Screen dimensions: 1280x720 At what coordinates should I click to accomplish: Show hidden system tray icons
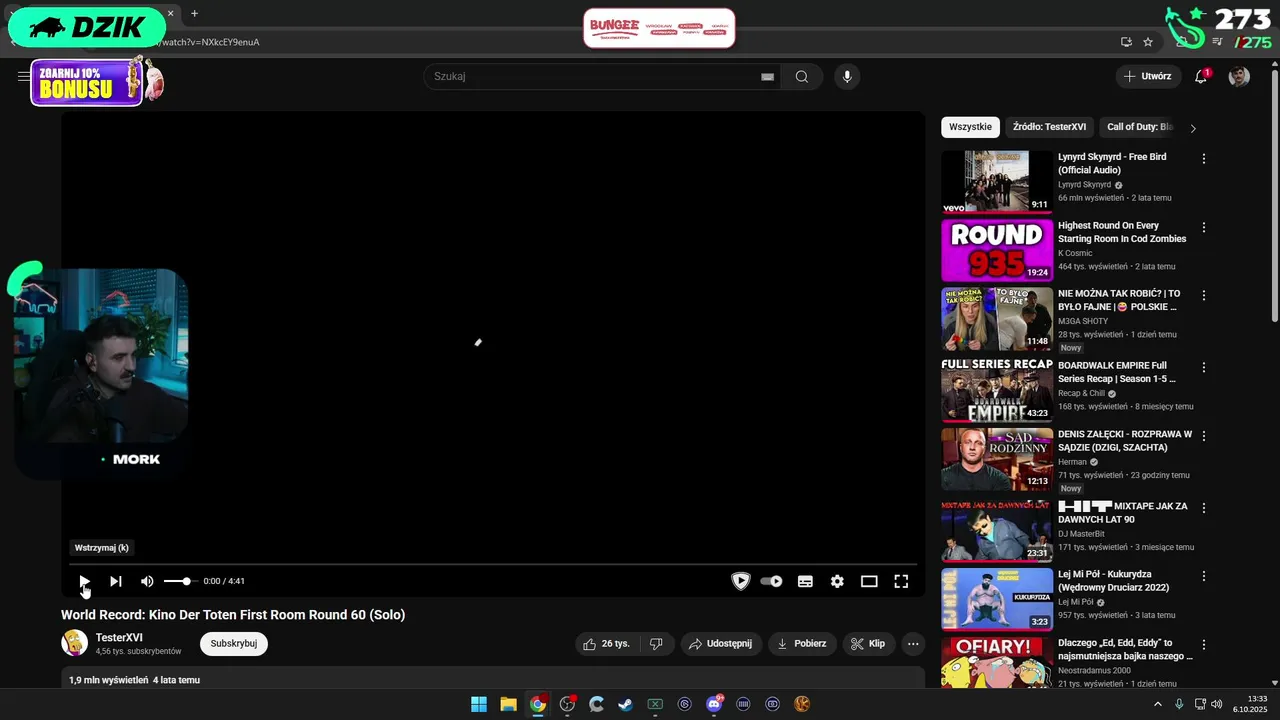tap(1158, 704)
